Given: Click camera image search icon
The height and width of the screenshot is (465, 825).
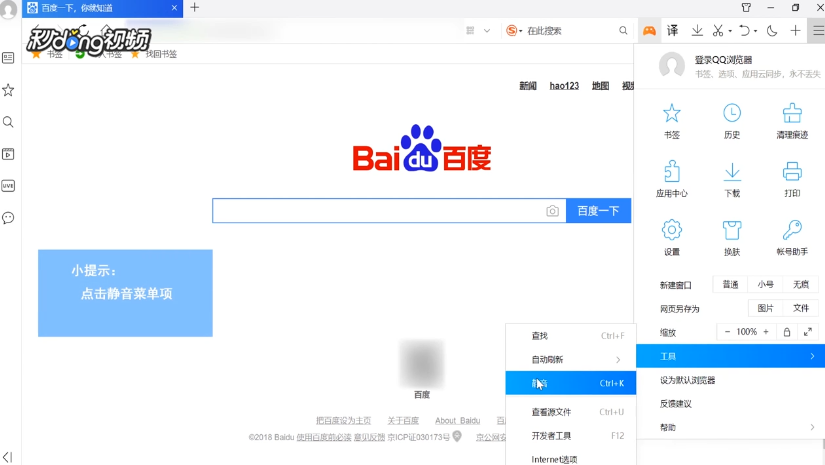Looking at the screenshot, I should click(x=552, y=211).
